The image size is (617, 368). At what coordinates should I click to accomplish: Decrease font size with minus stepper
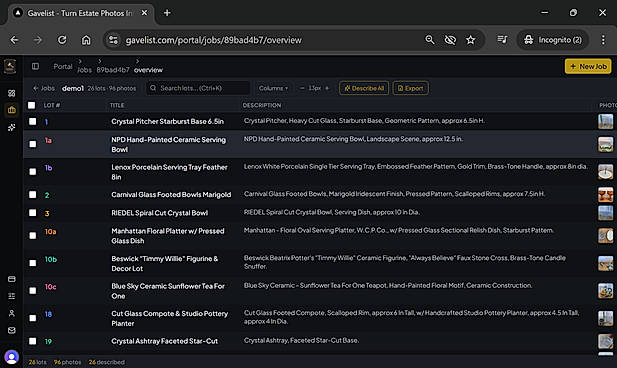[x=302, y=88]
